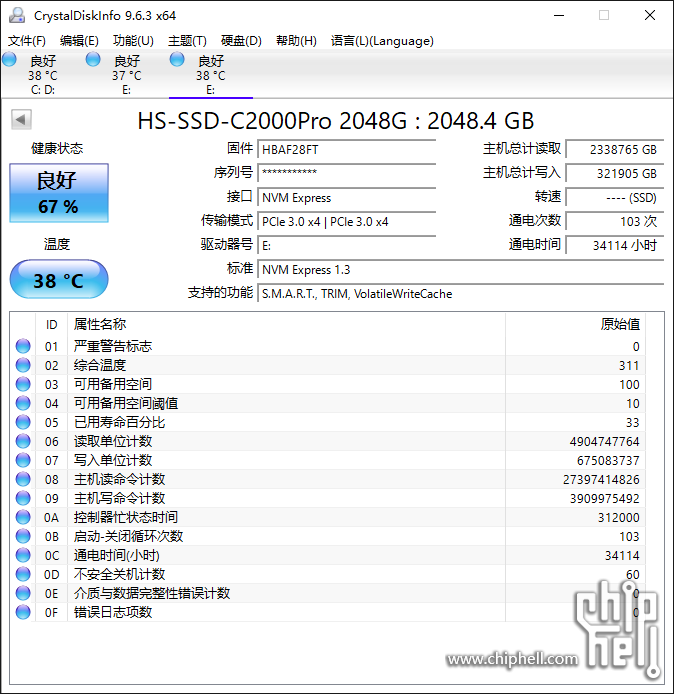Click the 驱动器号 field showing E:
674x694 pixels.
pyautogui.click(x=347, y=245)
